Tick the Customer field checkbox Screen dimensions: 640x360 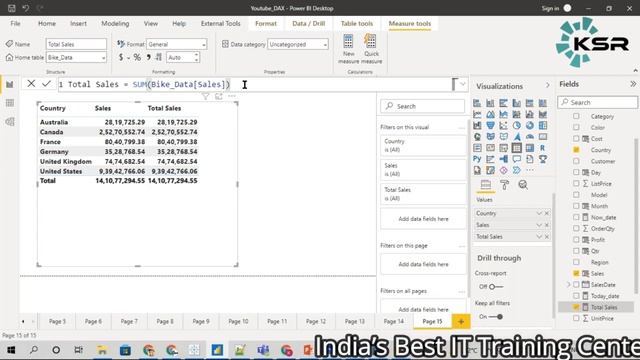click(x=576, y=161)
